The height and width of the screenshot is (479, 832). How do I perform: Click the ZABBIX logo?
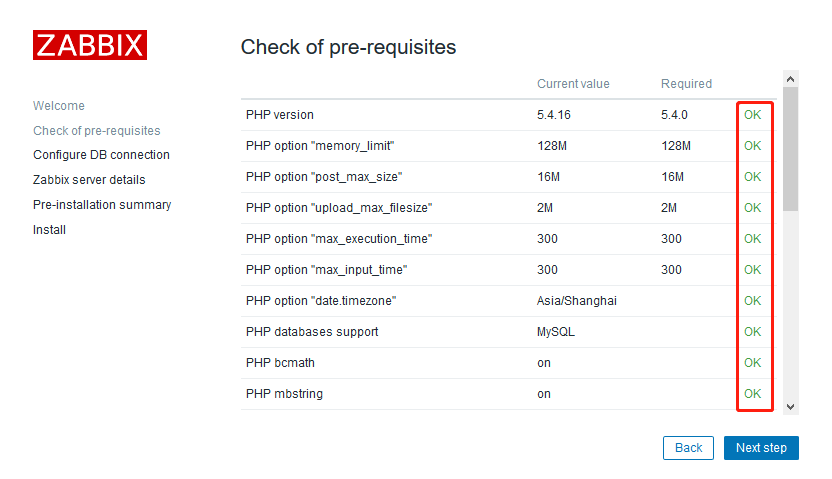(90, 45)
